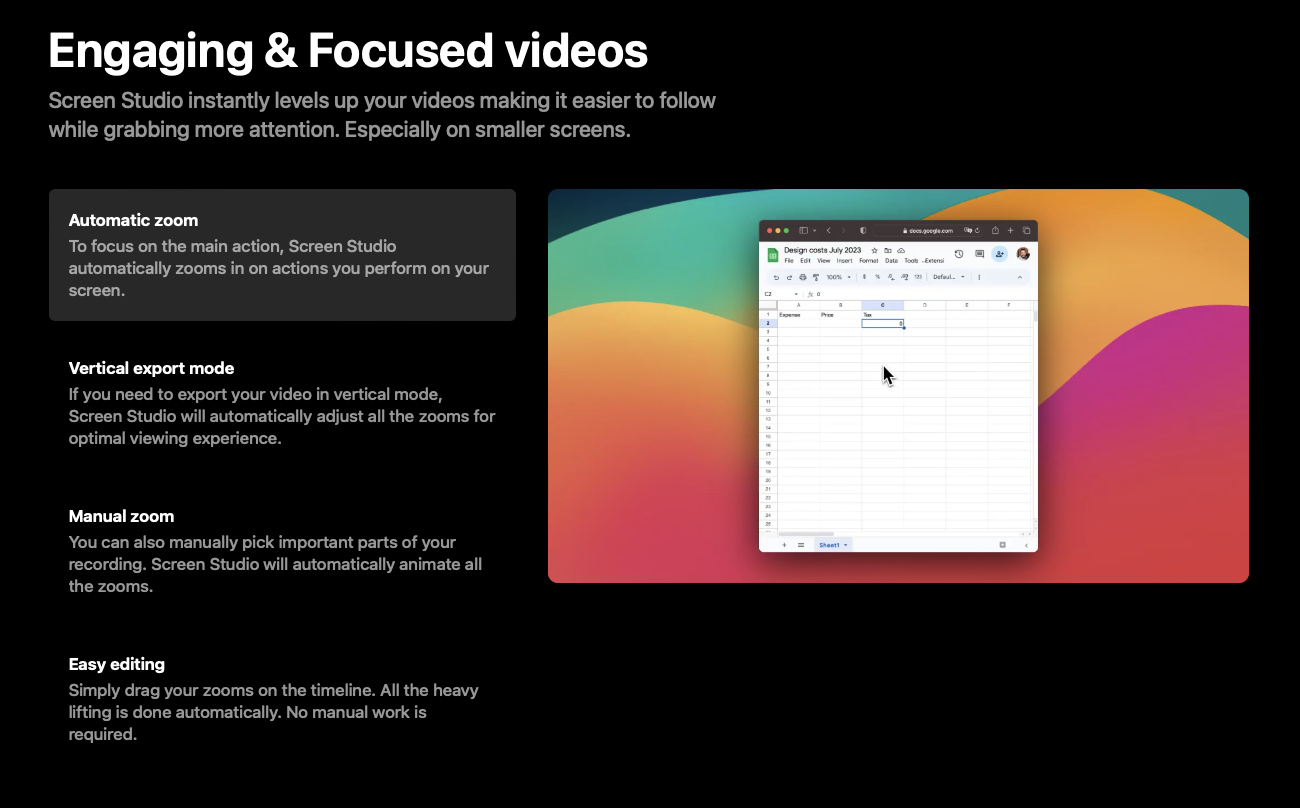1300x808 pixels.
Task: Open the Data menu in Sheets
Action: coord(891,261)
